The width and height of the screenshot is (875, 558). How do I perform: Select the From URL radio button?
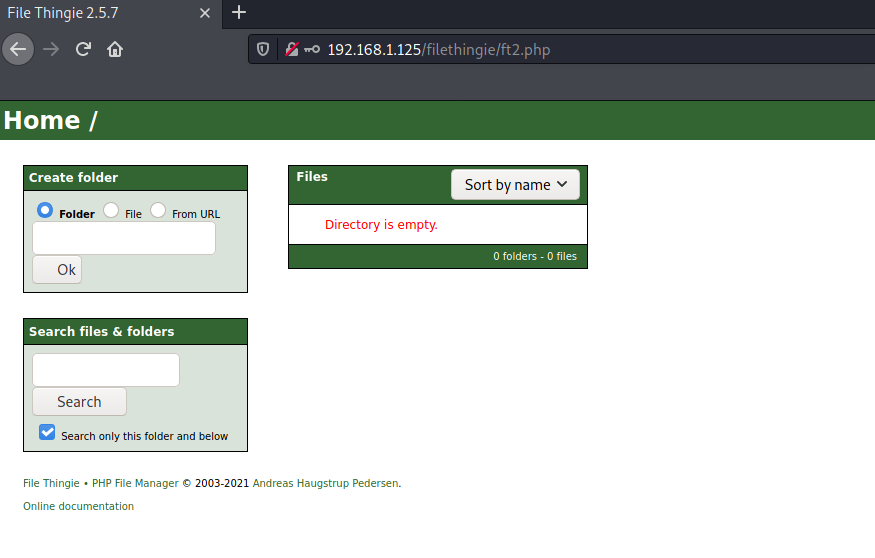coord(158,211)
